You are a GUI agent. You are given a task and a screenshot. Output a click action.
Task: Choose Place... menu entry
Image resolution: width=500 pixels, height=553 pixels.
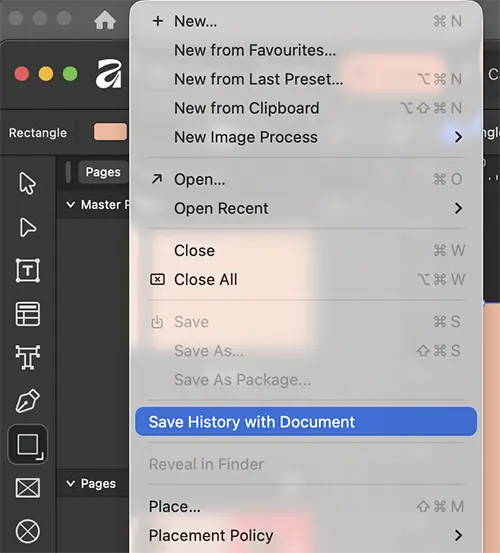pos(306,506)
